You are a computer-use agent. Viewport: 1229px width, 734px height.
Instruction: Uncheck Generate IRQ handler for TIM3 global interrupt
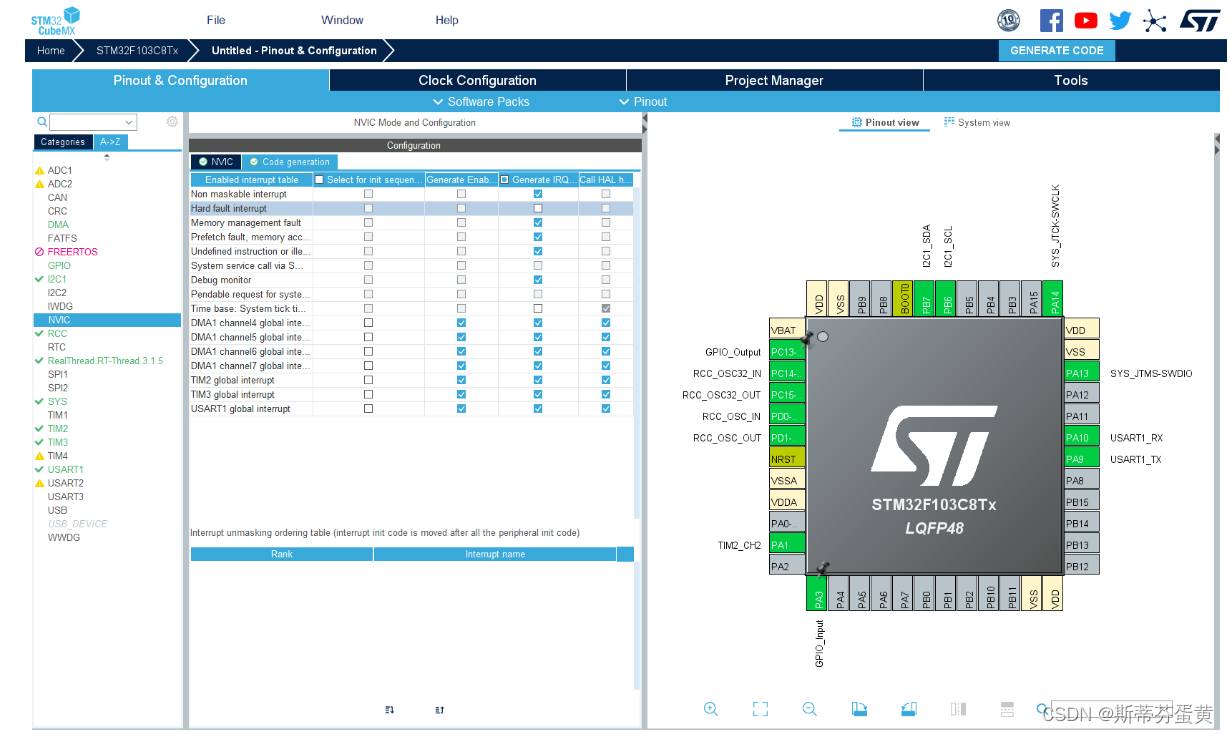[x=538, y=394]
